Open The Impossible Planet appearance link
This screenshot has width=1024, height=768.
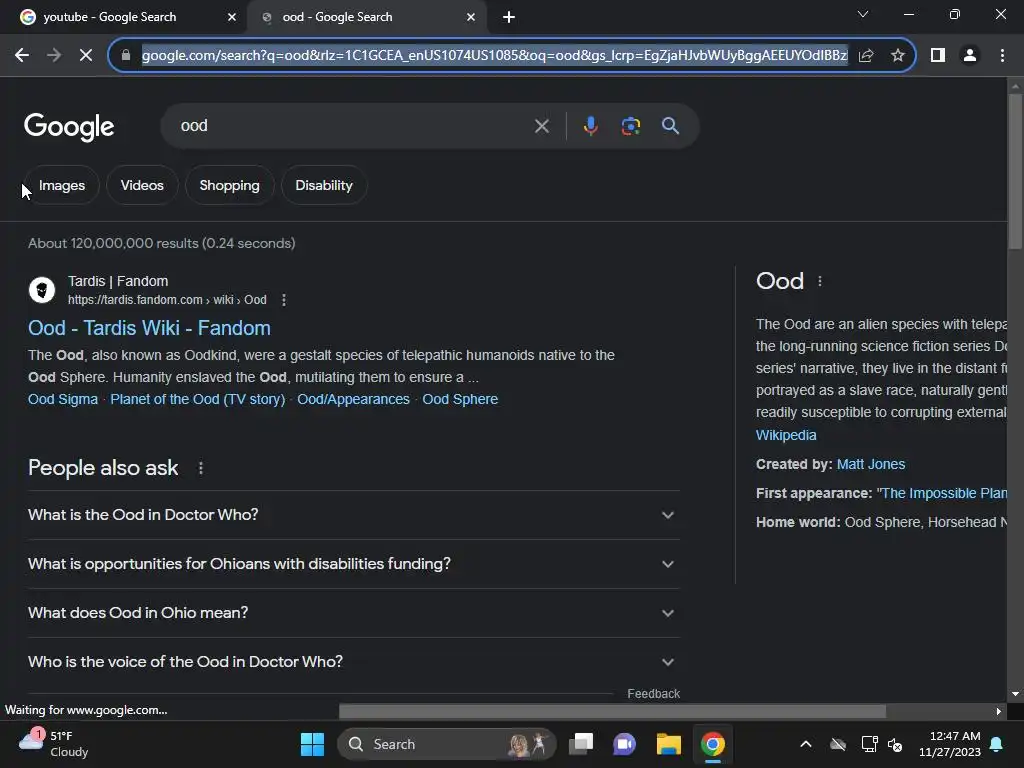pos(944,493)
